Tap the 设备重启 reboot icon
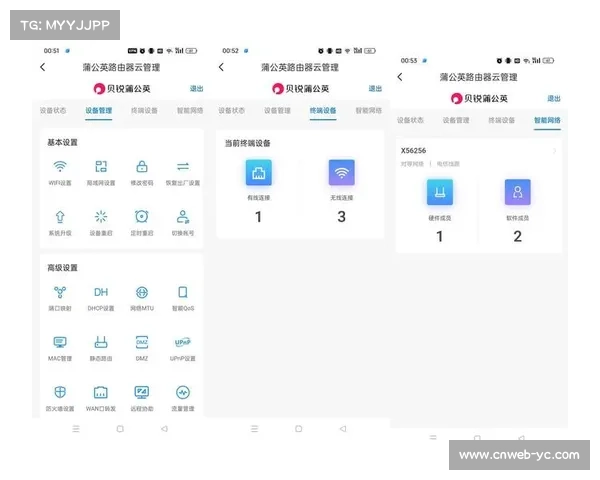The width and height of the screenshot is (600, 480). pyautogui.click(x=101, y=217)
